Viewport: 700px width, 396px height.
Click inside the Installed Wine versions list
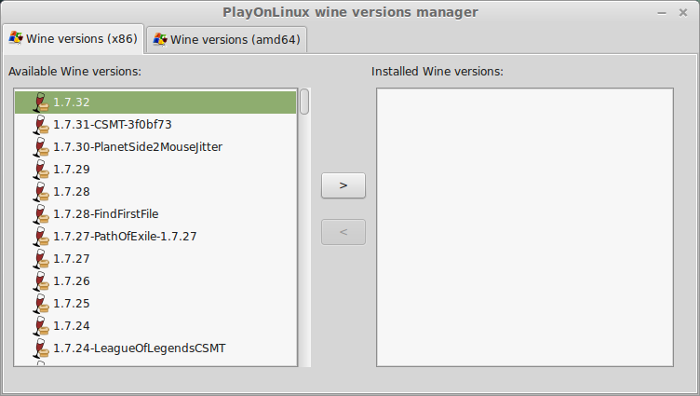tap(525, 227)
